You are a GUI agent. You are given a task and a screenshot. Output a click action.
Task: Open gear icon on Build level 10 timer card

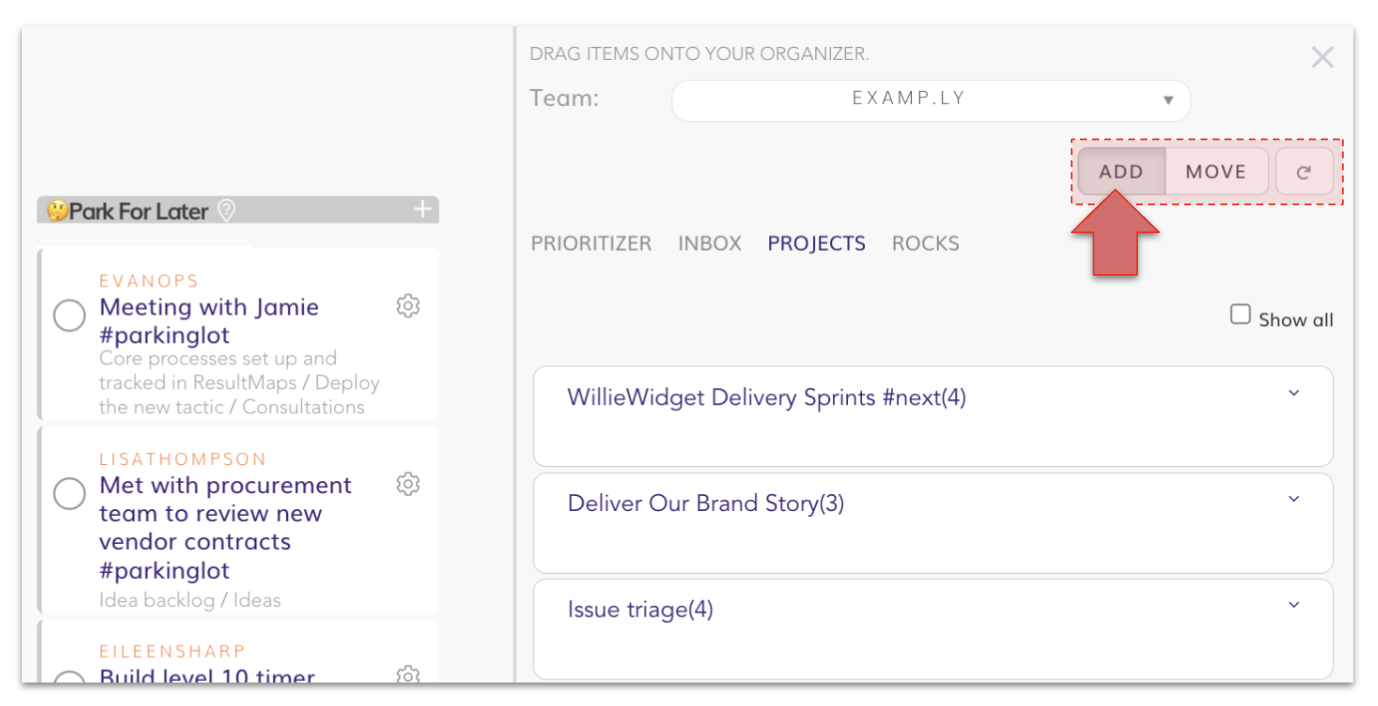click(x=408, y=675)
